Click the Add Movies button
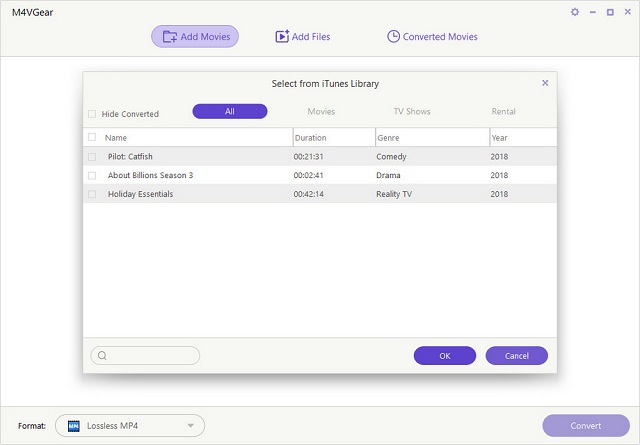The height and width of the screenshot is (445, 640). 195,37
